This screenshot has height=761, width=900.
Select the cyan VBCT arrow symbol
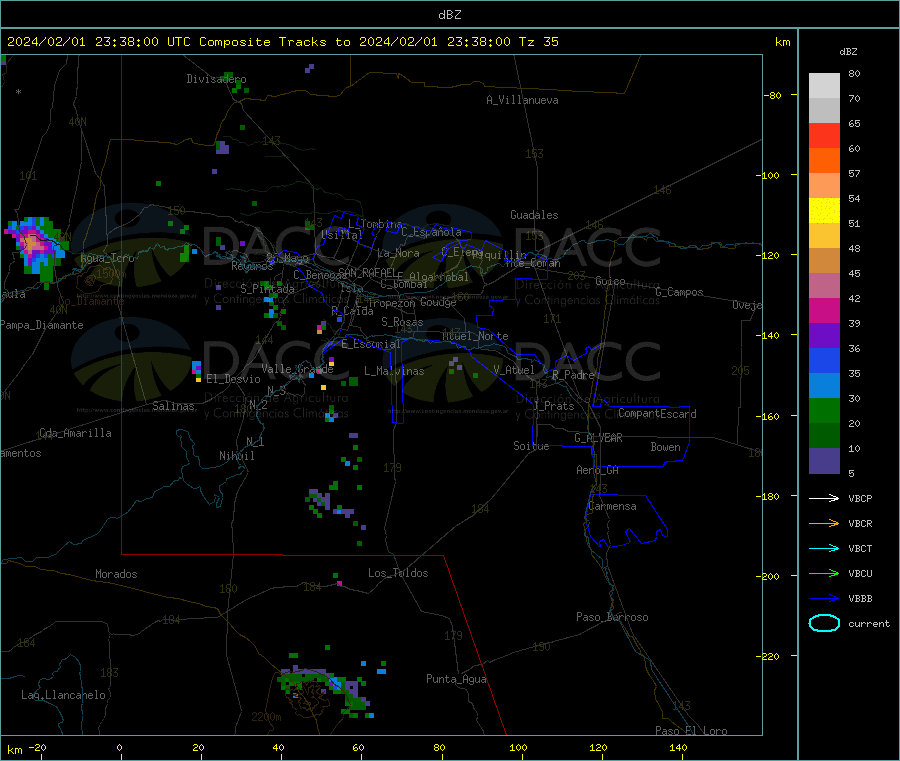point(824,549)
